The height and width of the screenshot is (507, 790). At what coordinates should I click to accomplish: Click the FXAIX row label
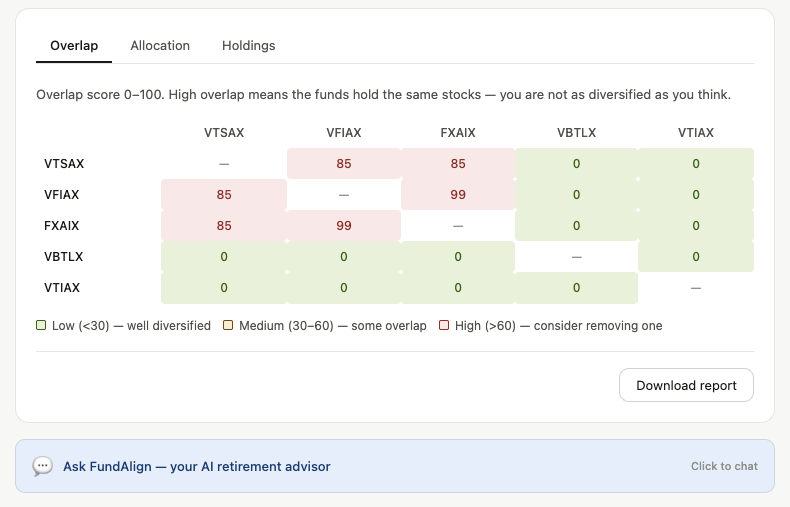pyautogui.click(x=61, y=225)
